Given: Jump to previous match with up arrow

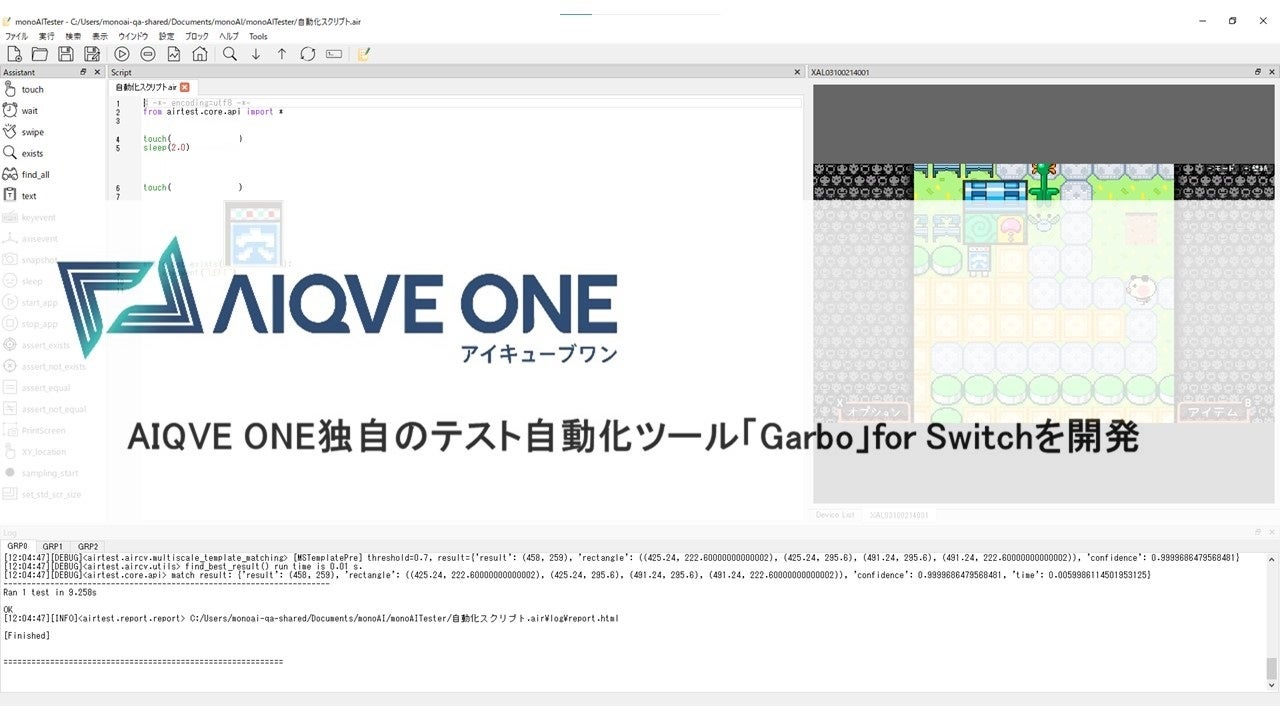Looking at the screenshot, I should [282, 54].
